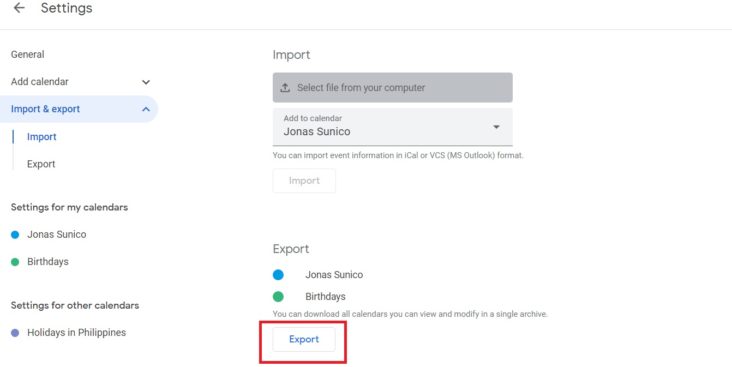Click Birthdays in the Export list

coord(325,296)
